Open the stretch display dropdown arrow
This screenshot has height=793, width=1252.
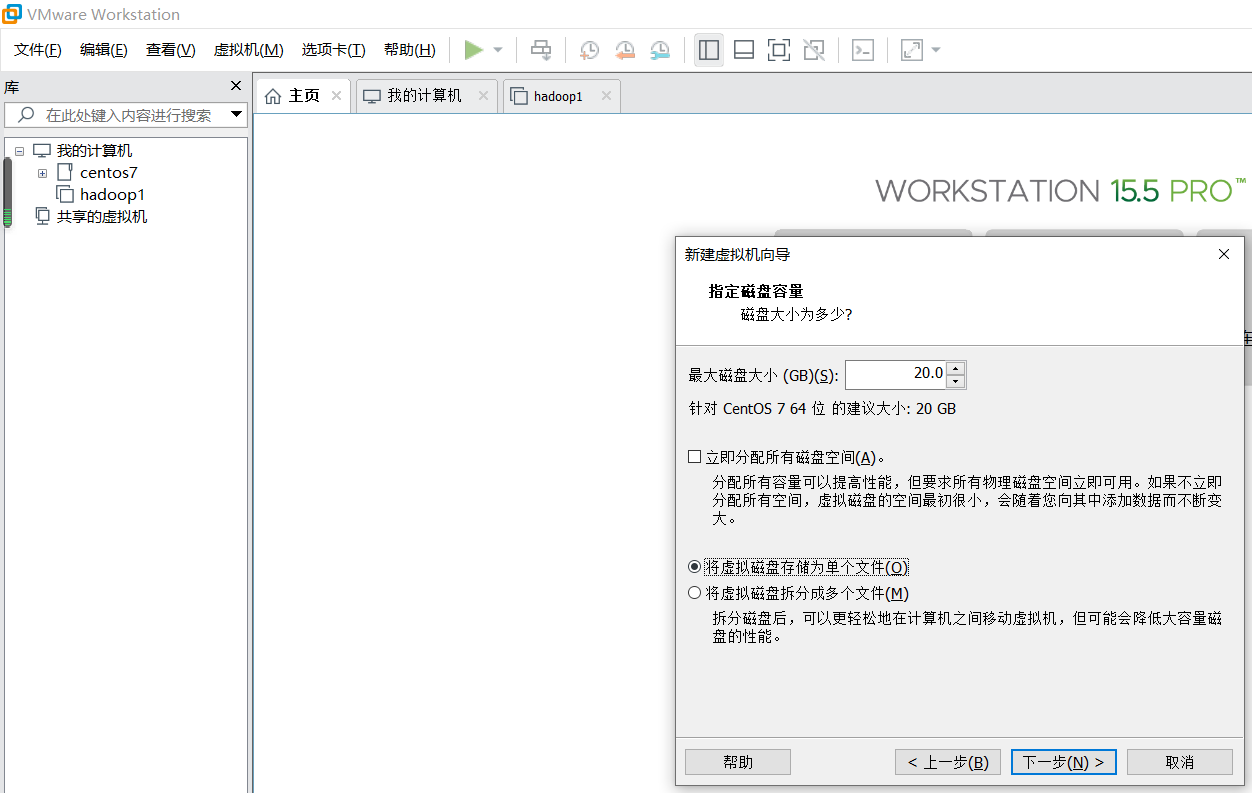click(936, 50)
